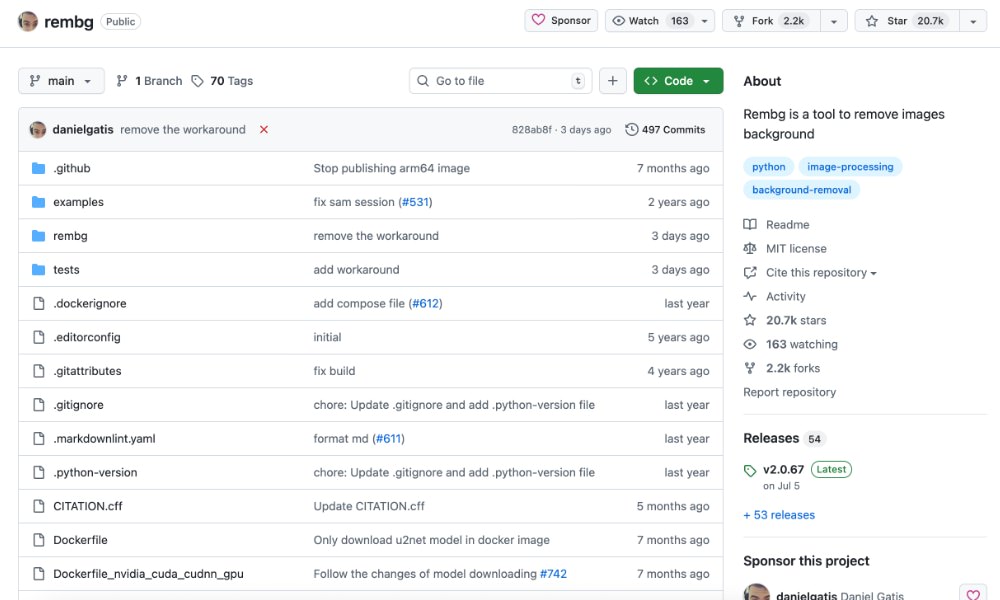Open the examples folder
Screen dimensions: 1000x600
point(78,202)
